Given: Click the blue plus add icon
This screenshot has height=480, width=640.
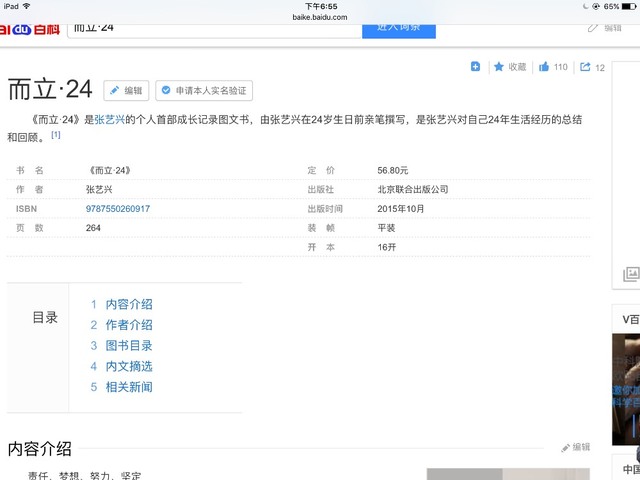Looking at the screenshot, I should [x=476, y=66].
